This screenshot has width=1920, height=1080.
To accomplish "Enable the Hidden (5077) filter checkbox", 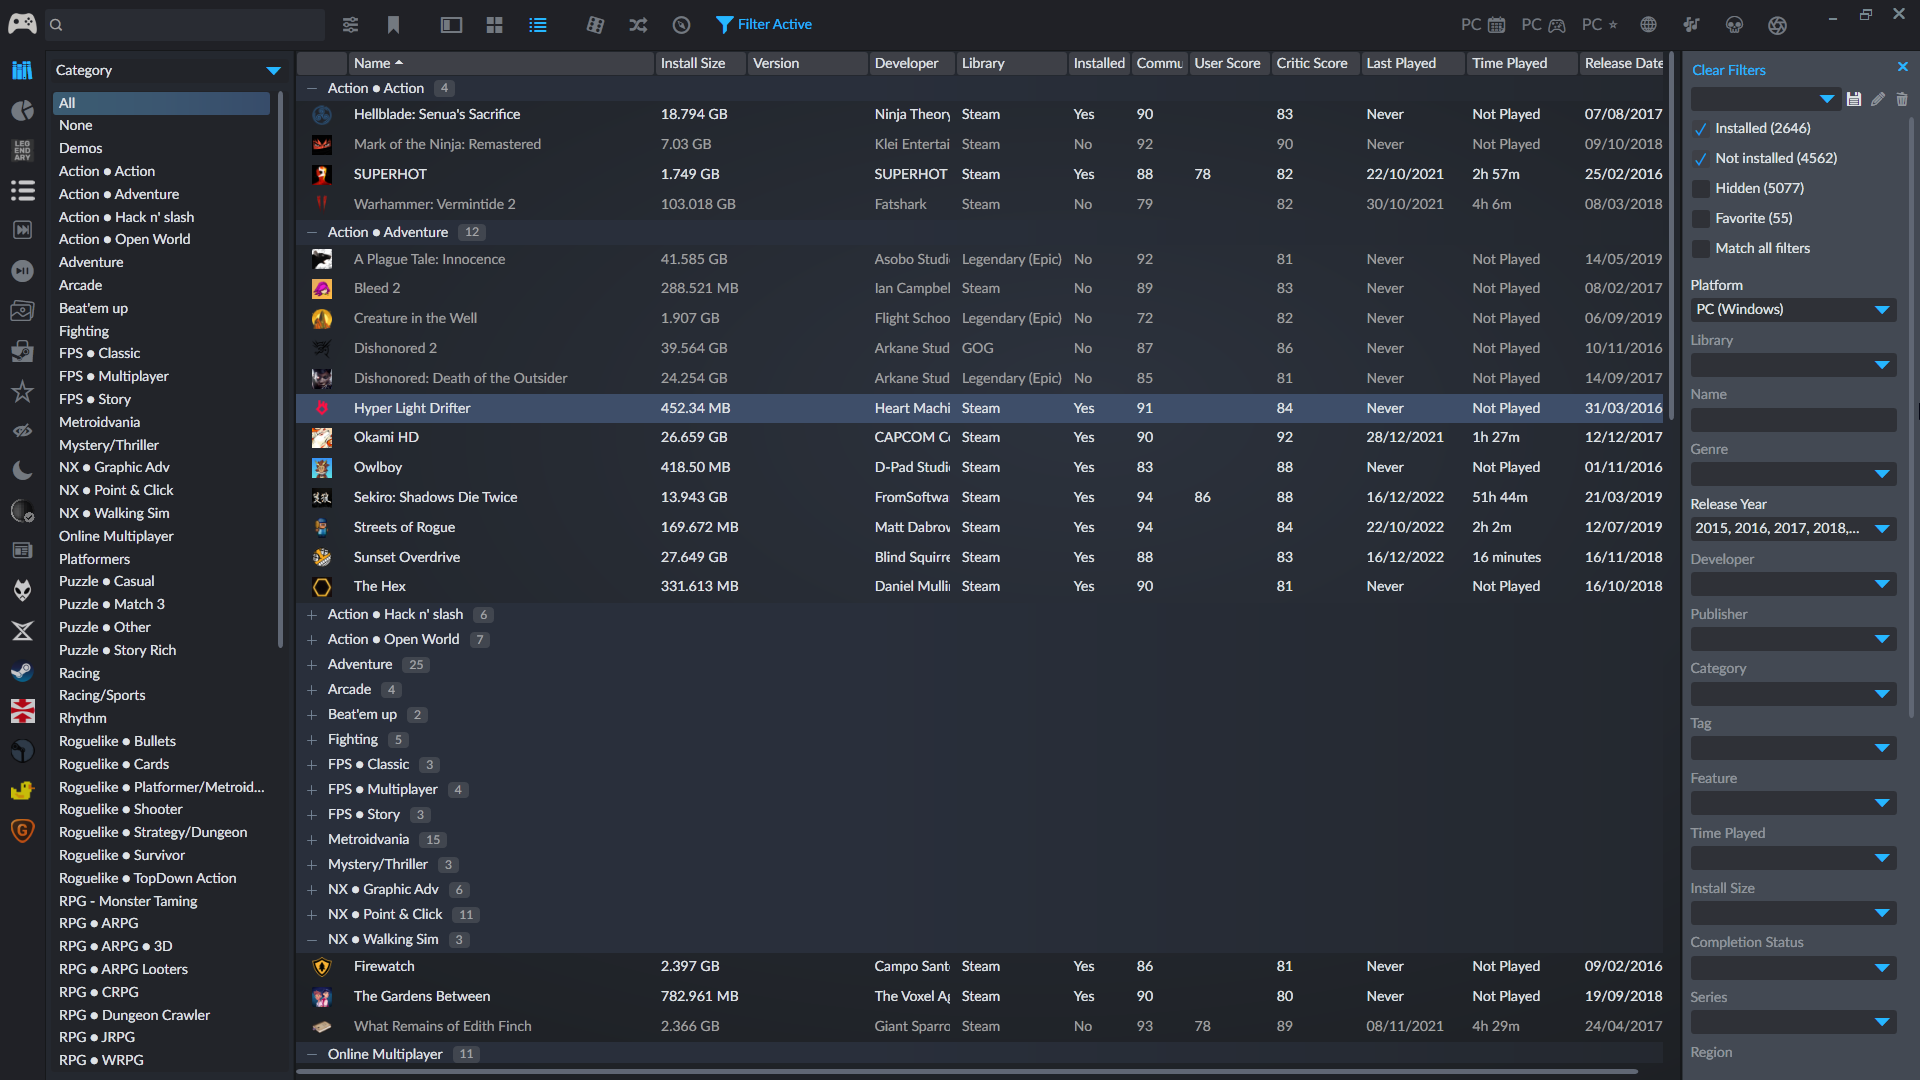I will (1700, 189).
